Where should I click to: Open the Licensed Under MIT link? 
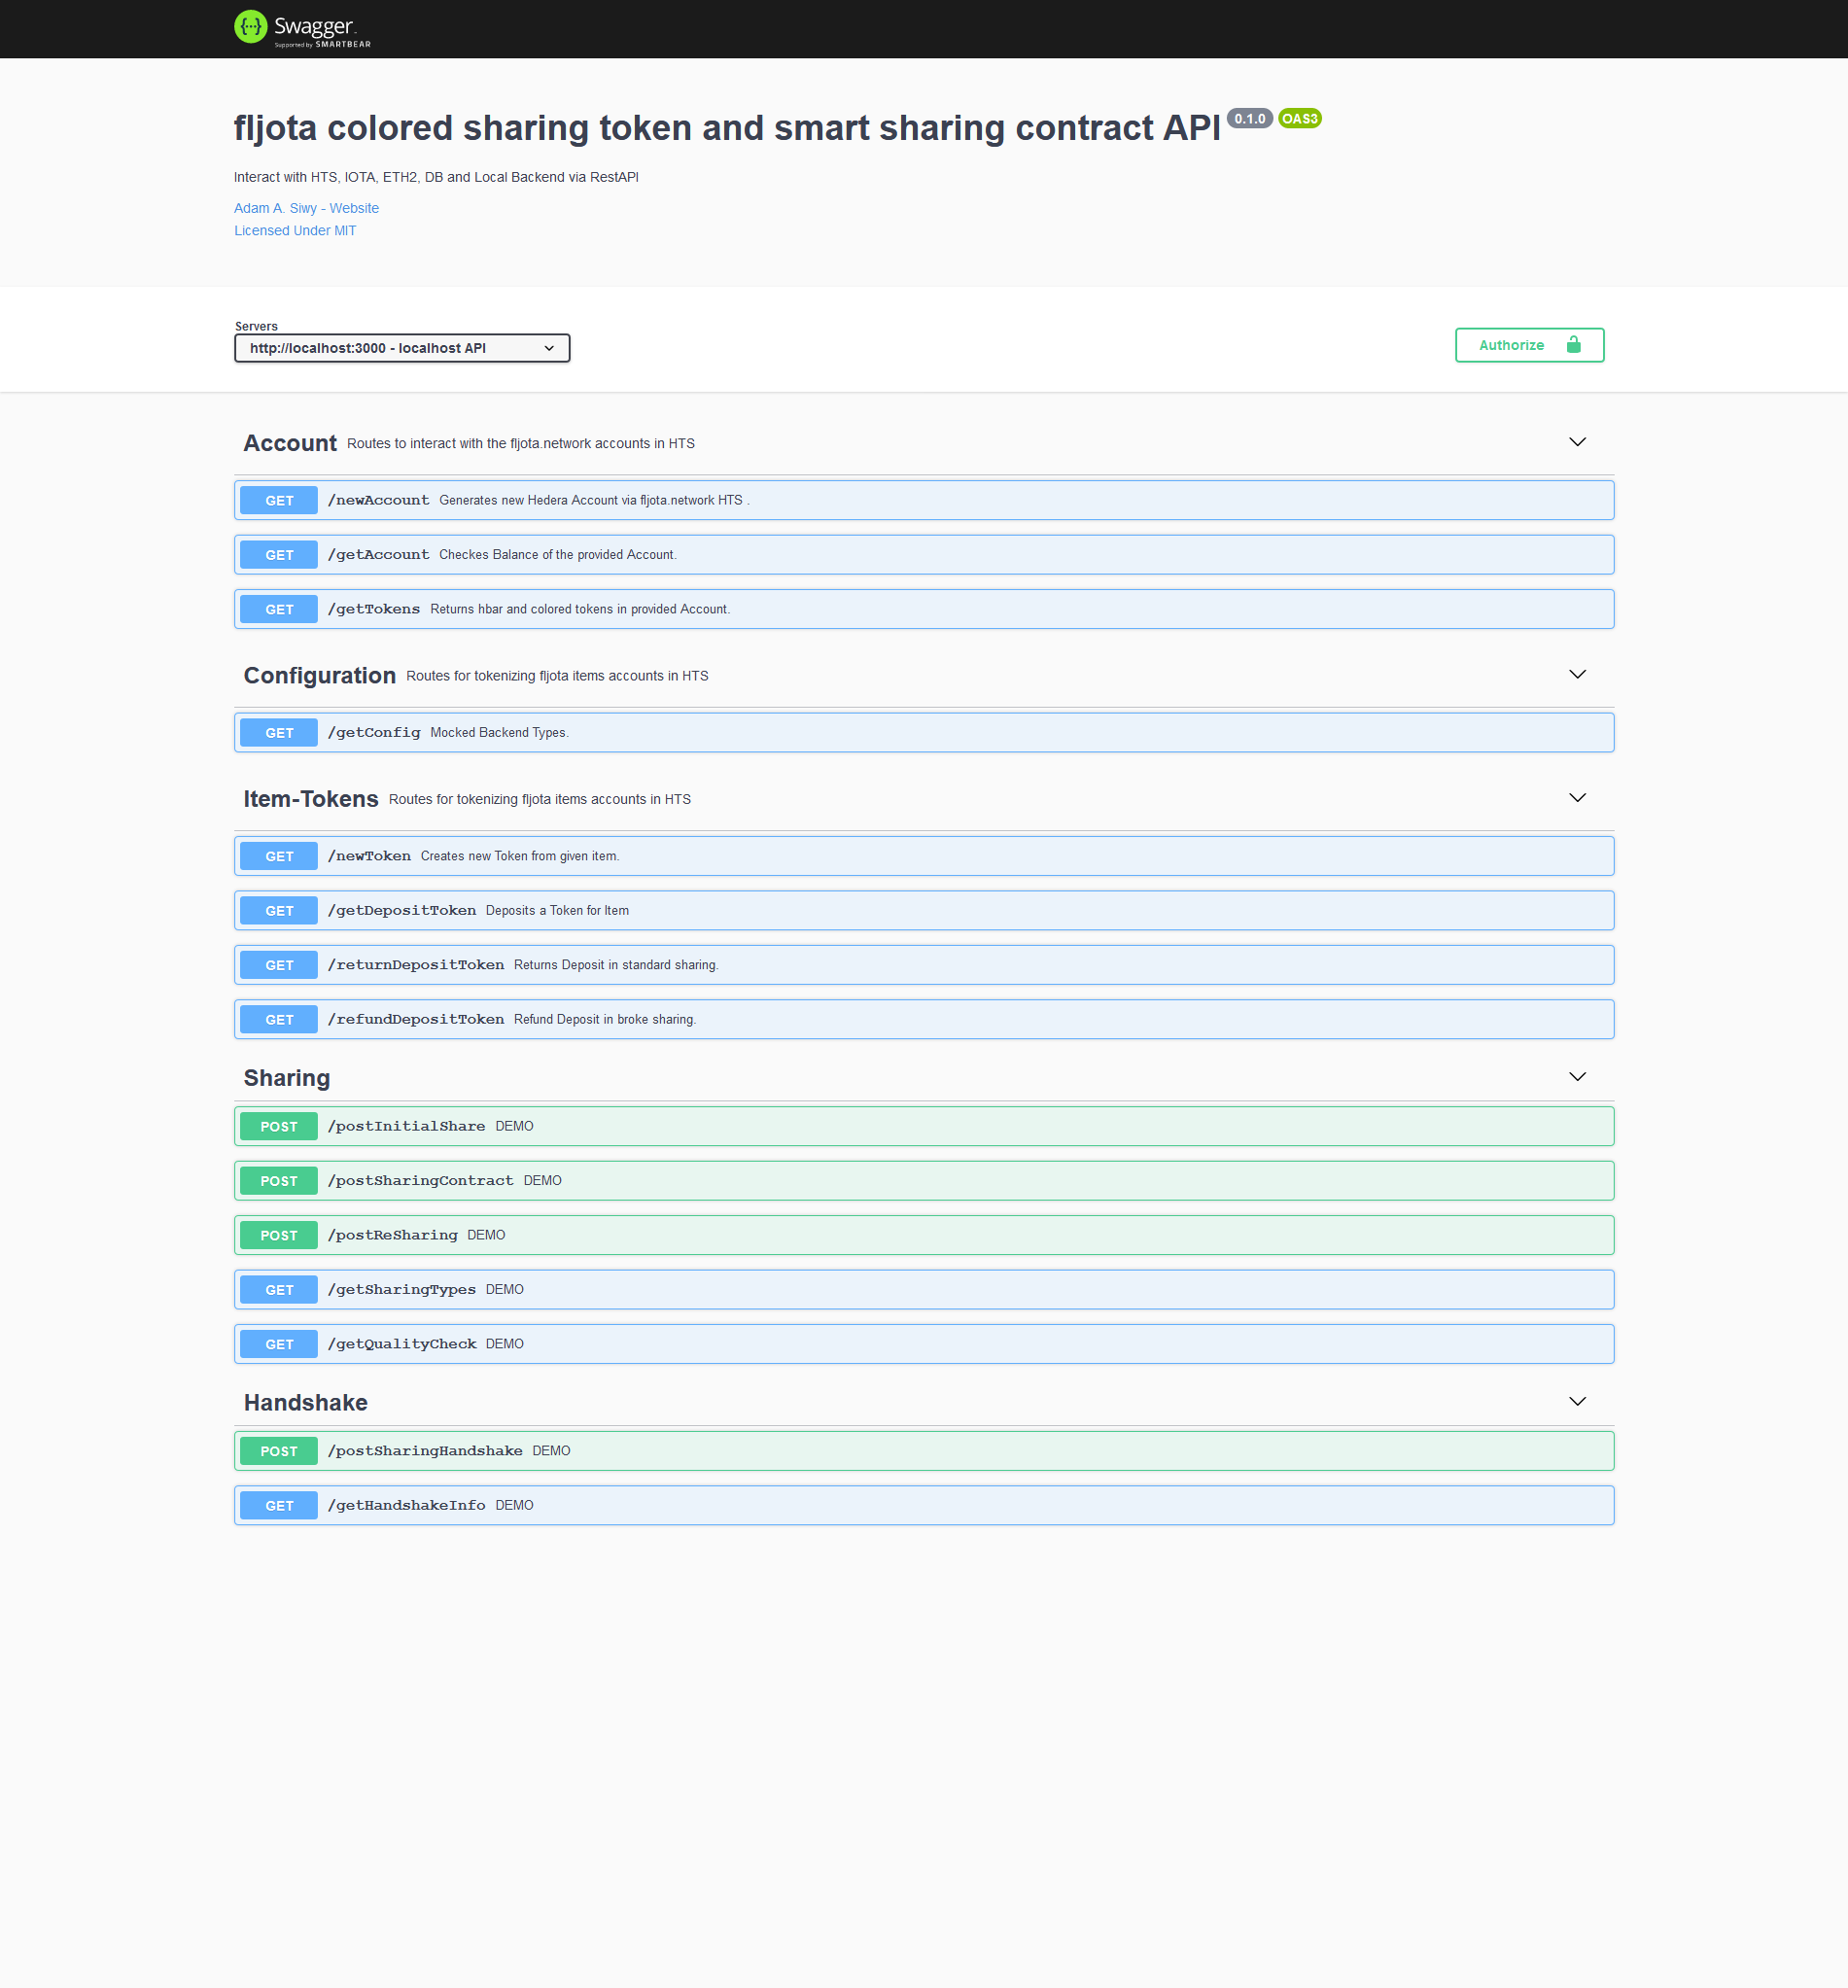(x=295, y=230)
